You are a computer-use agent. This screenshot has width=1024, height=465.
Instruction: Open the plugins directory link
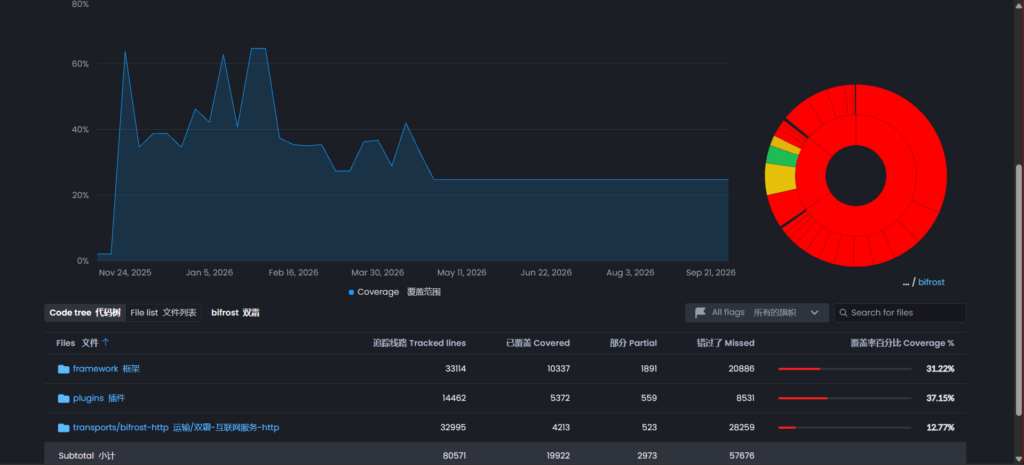coord(99,398)
